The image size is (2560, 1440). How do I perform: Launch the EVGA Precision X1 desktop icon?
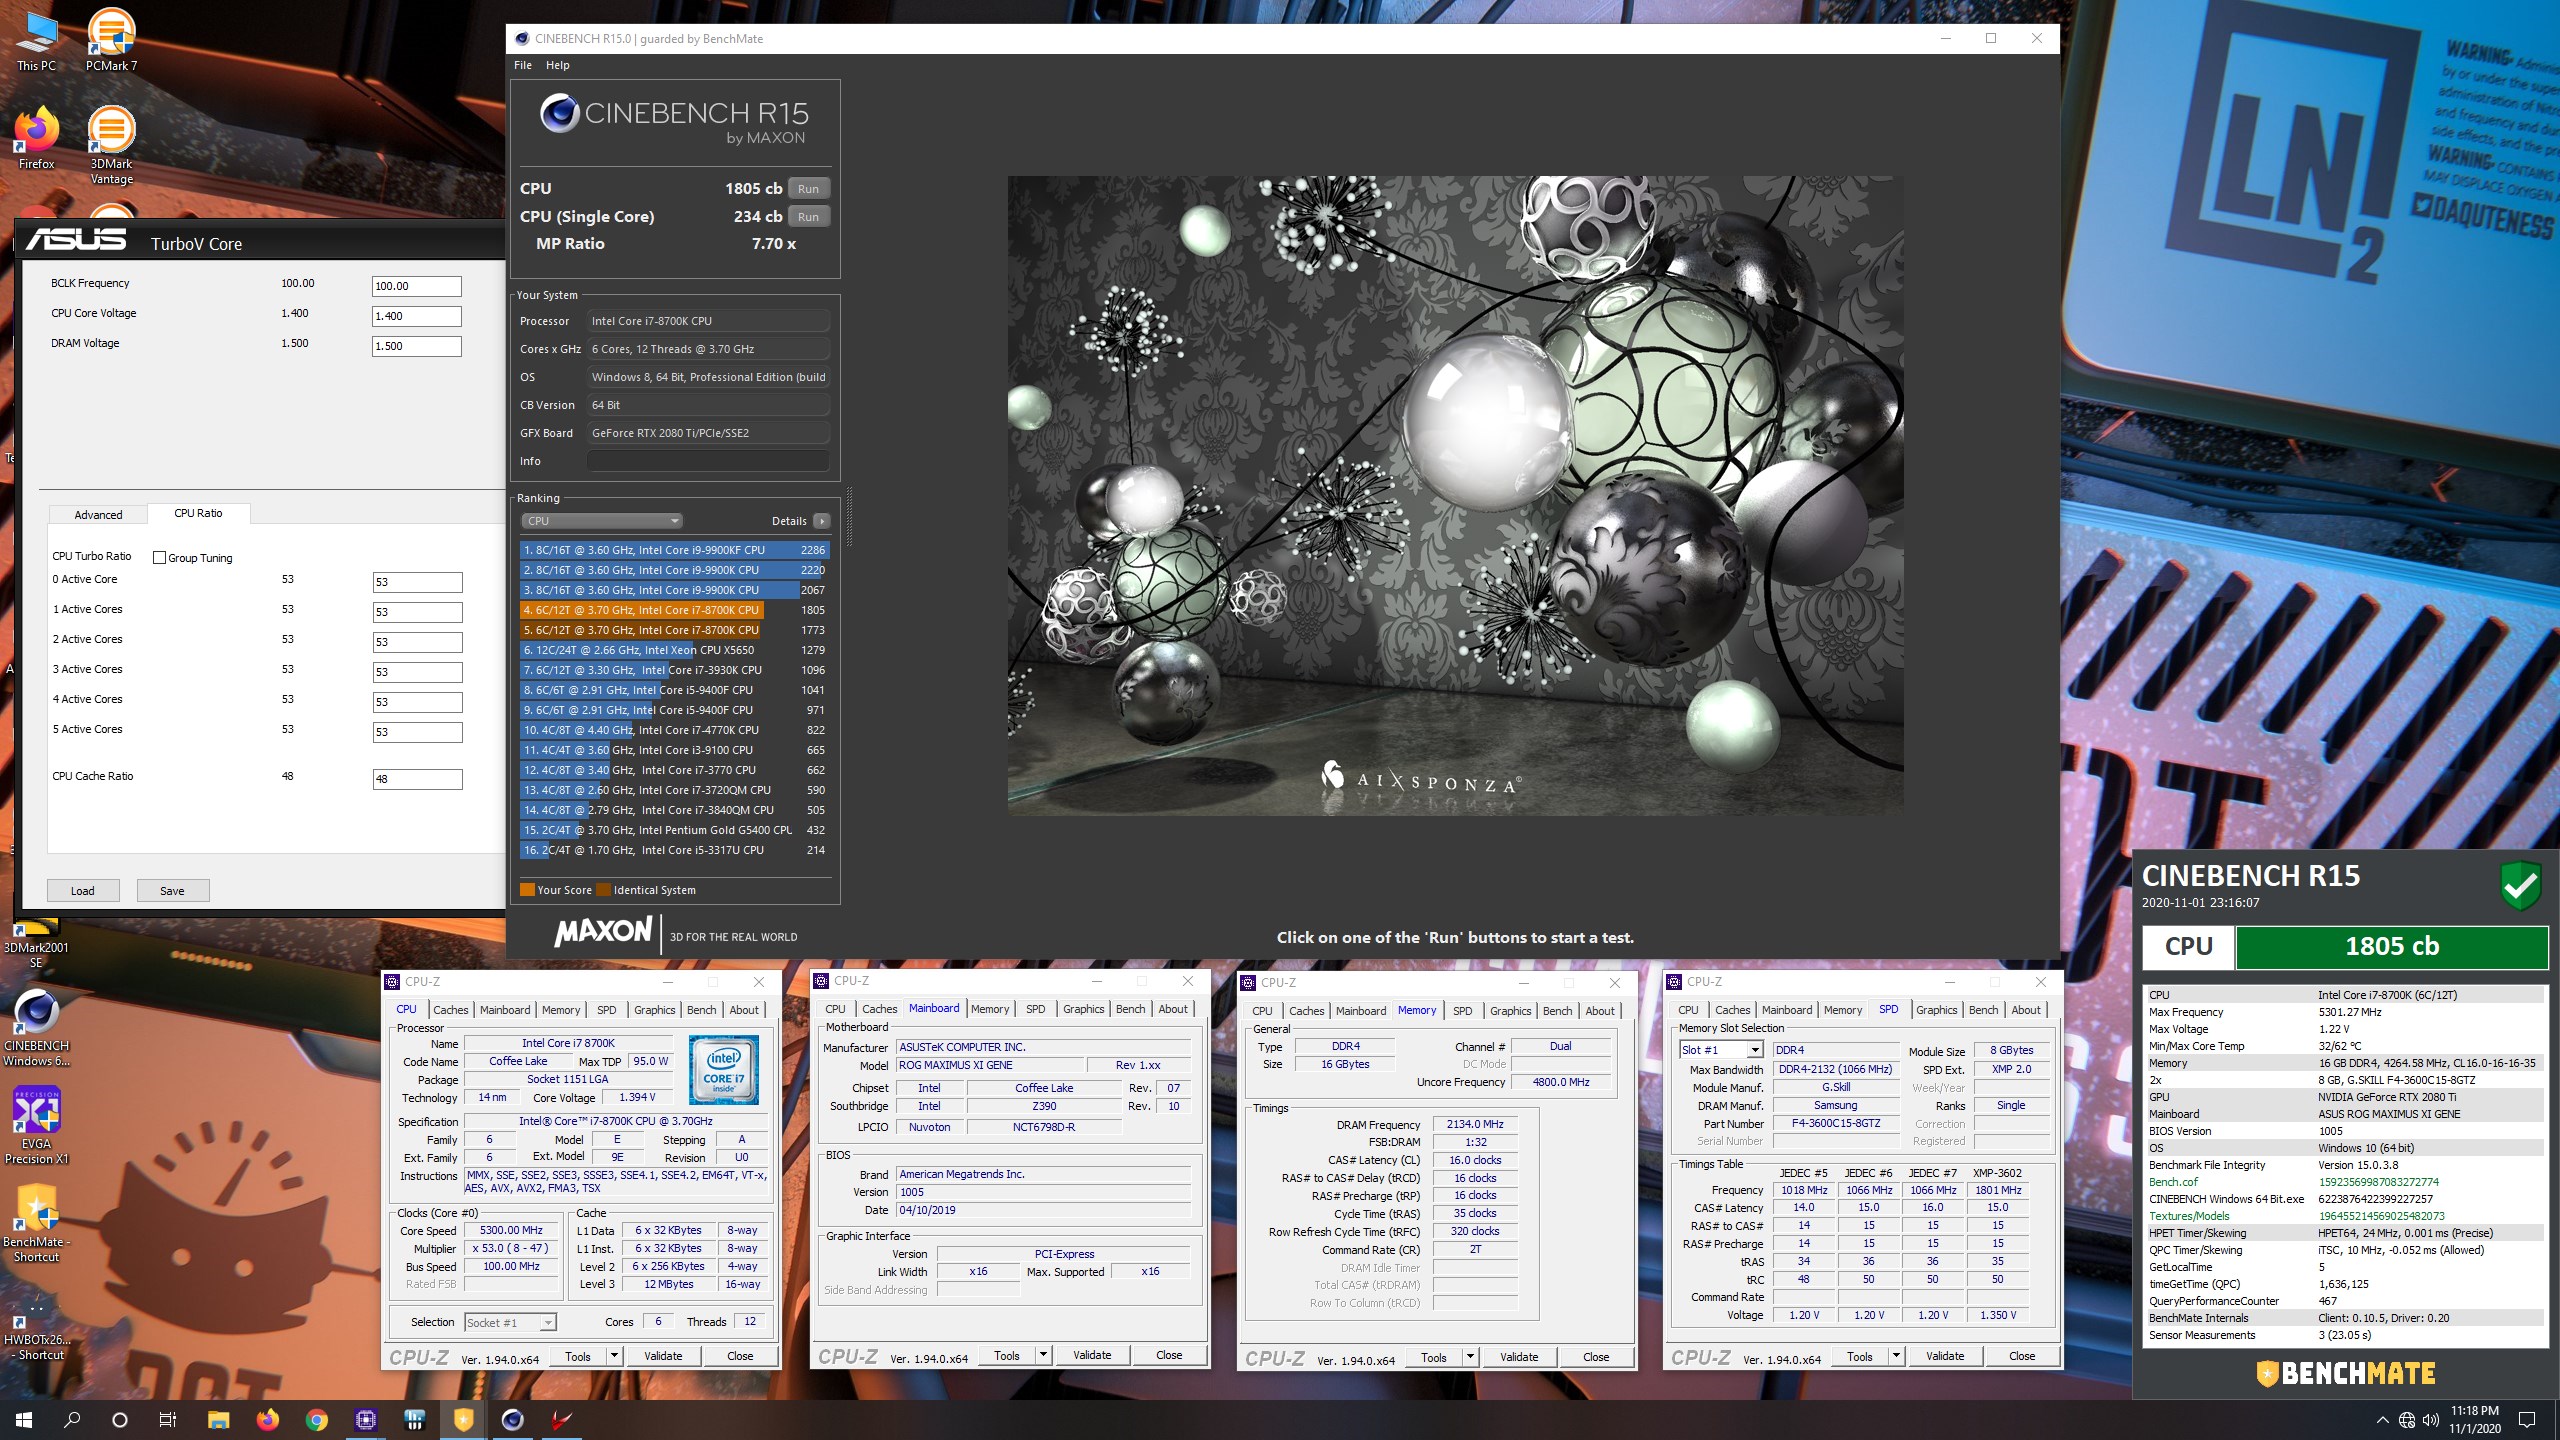point(36,1126)
